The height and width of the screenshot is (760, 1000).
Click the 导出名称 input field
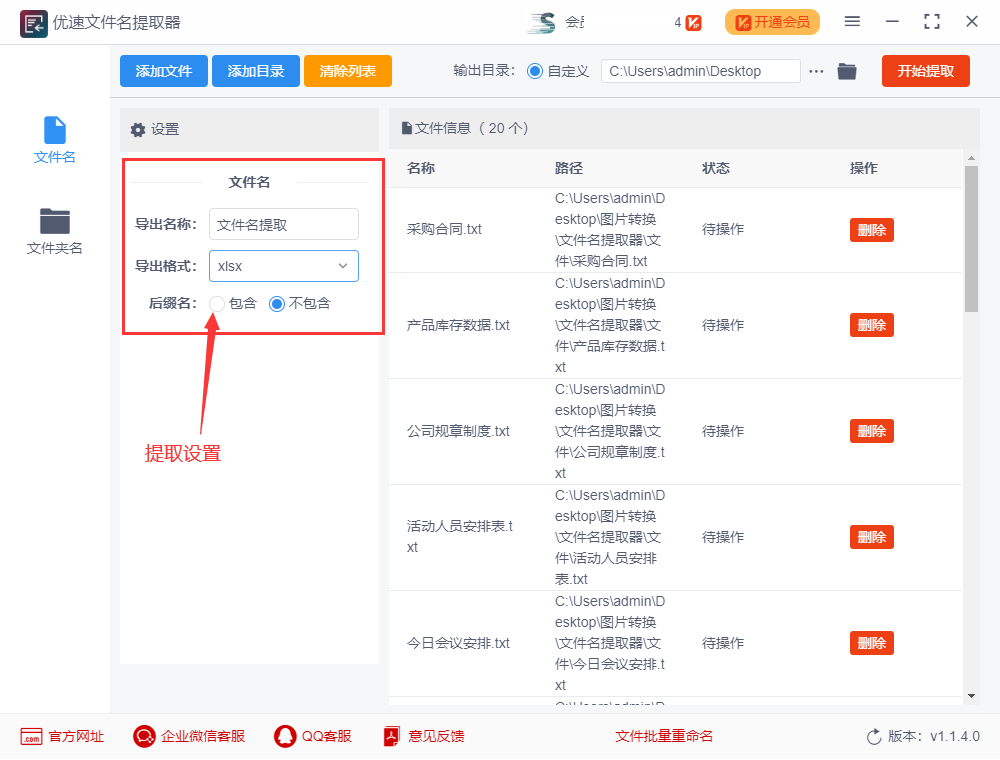click(x=283, y=224)
